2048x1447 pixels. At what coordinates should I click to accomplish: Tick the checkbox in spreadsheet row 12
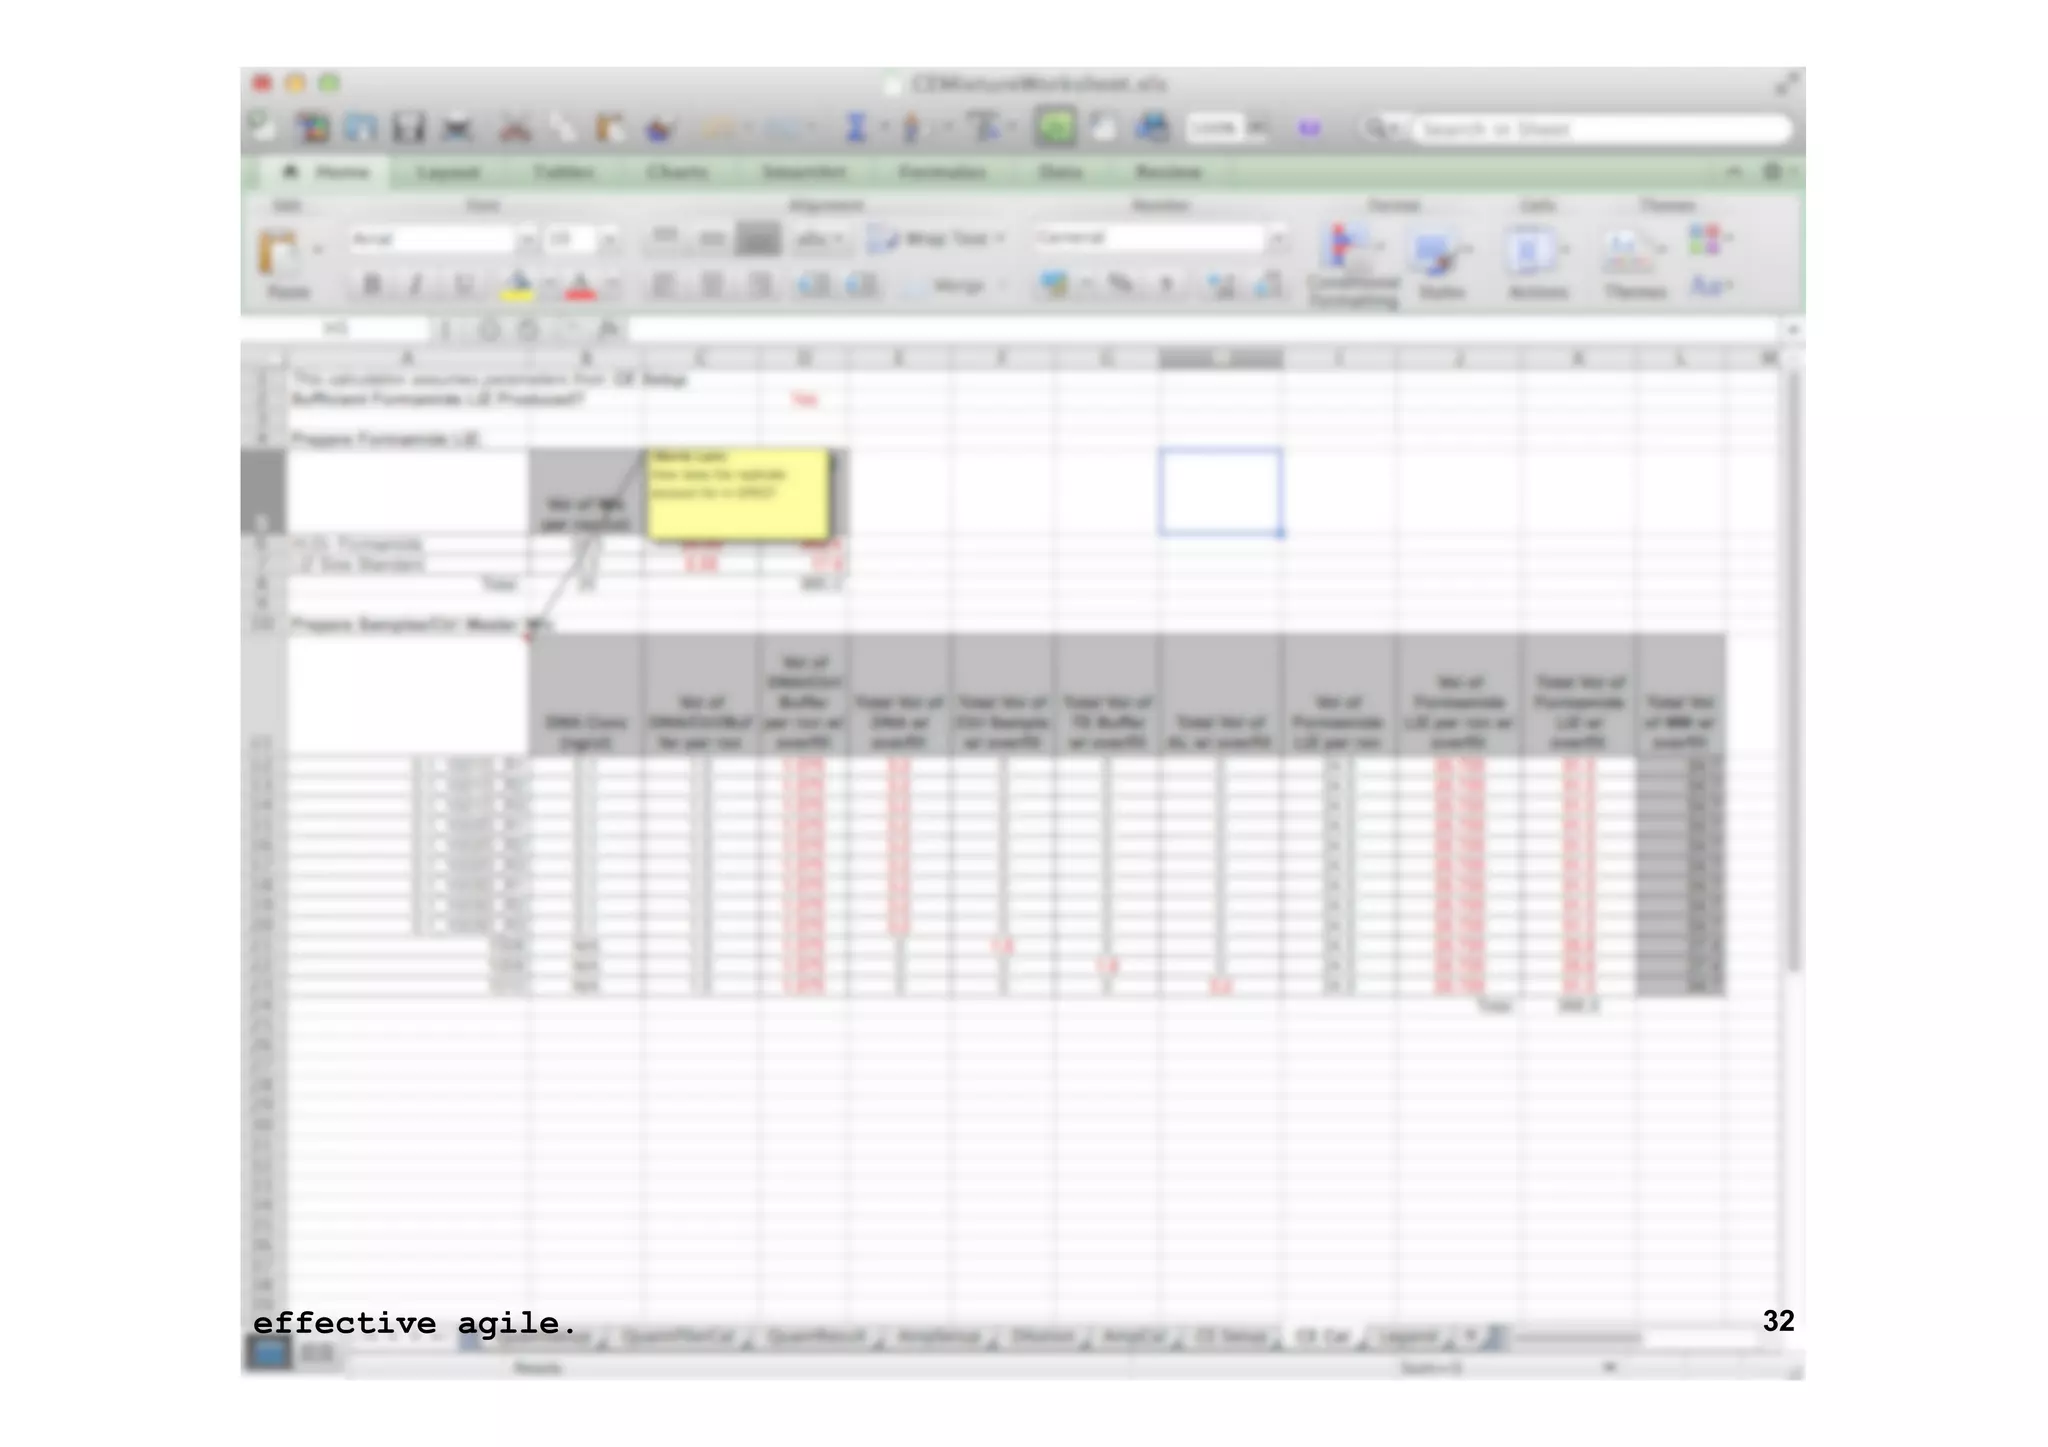[439, 767]
